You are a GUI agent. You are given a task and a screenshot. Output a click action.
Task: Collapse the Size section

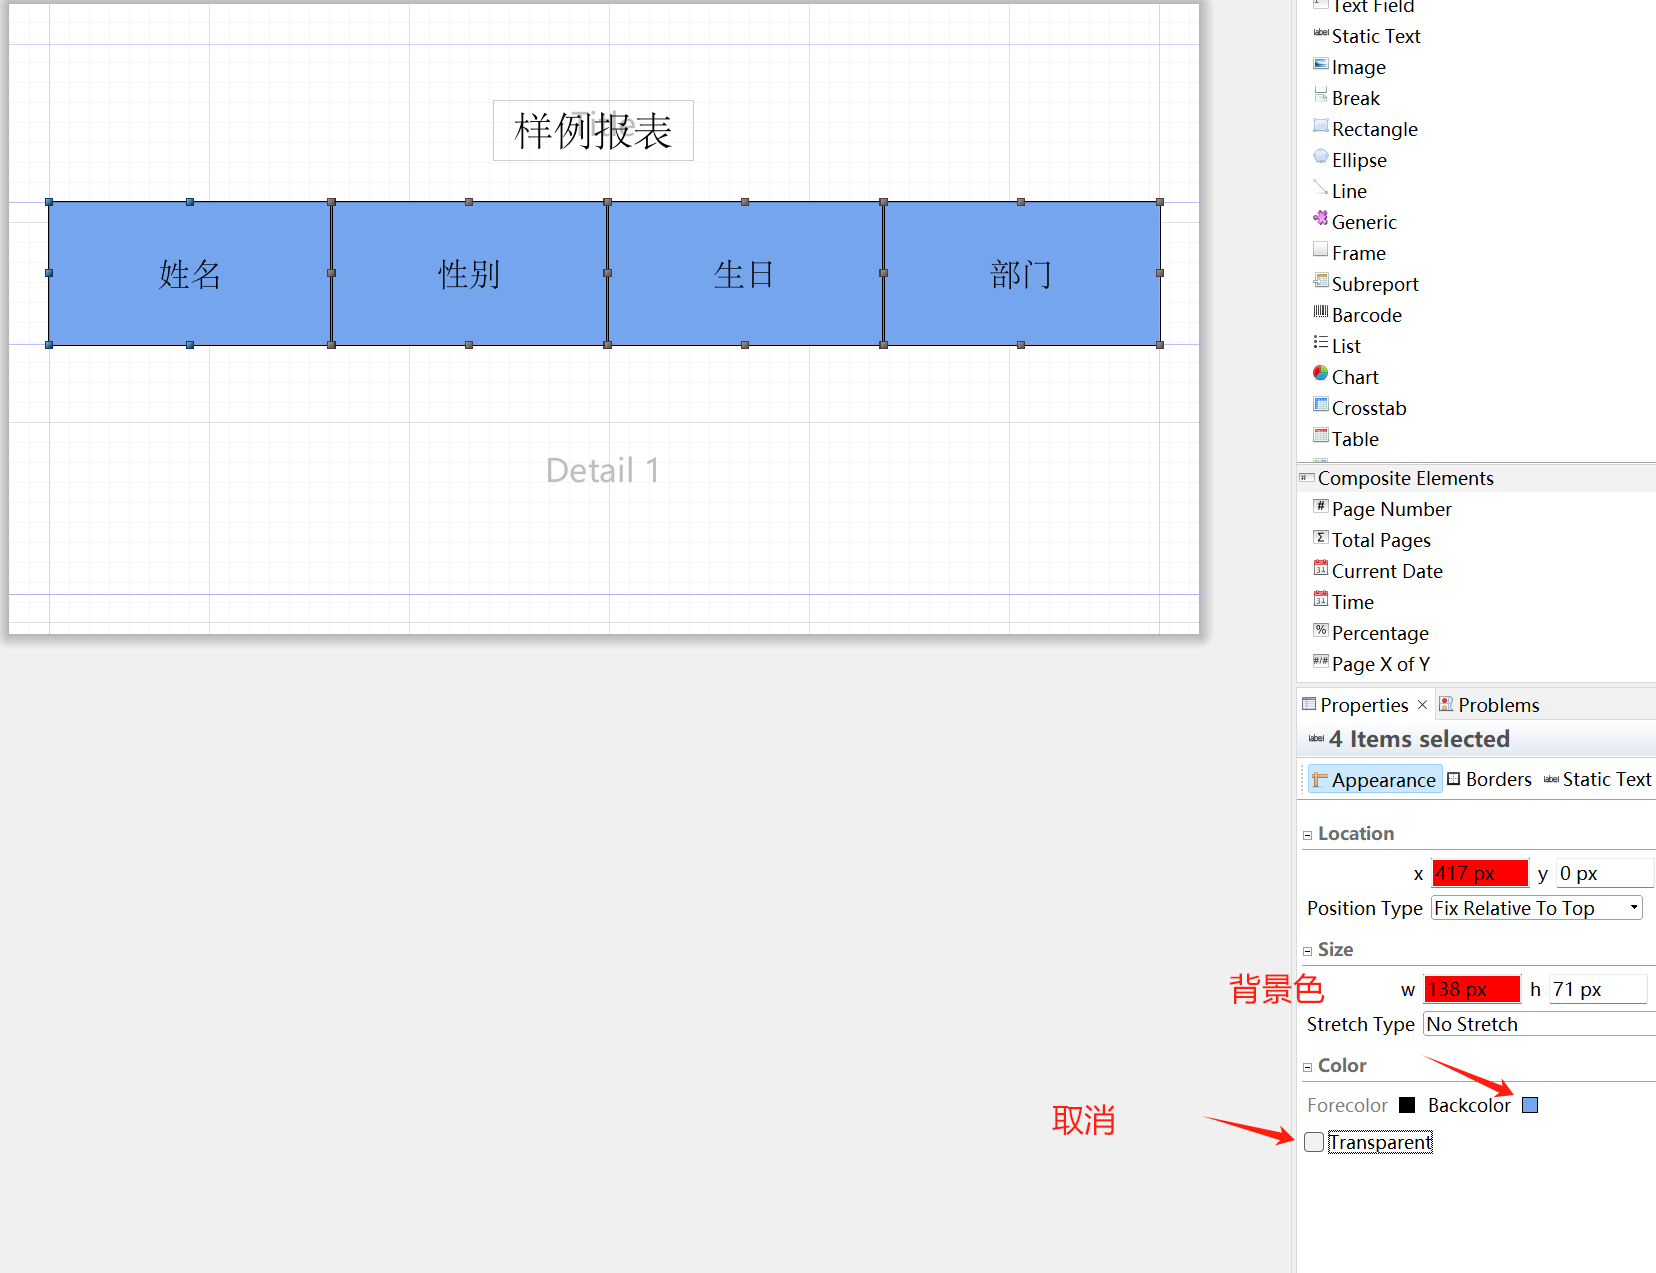click(1307, 951)
